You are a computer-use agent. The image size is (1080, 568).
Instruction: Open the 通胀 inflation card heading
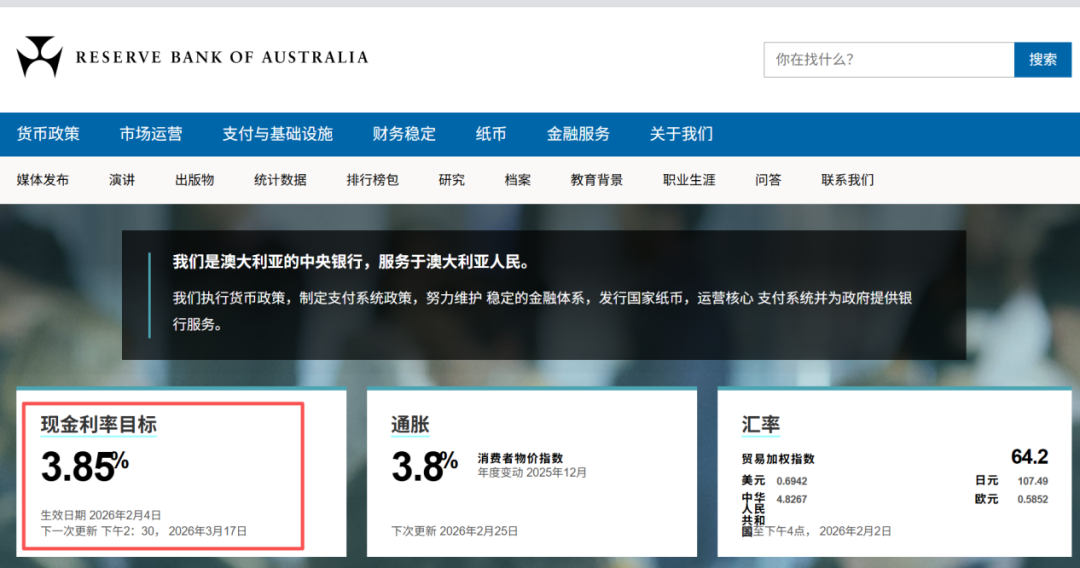click(x=410, y=425)
